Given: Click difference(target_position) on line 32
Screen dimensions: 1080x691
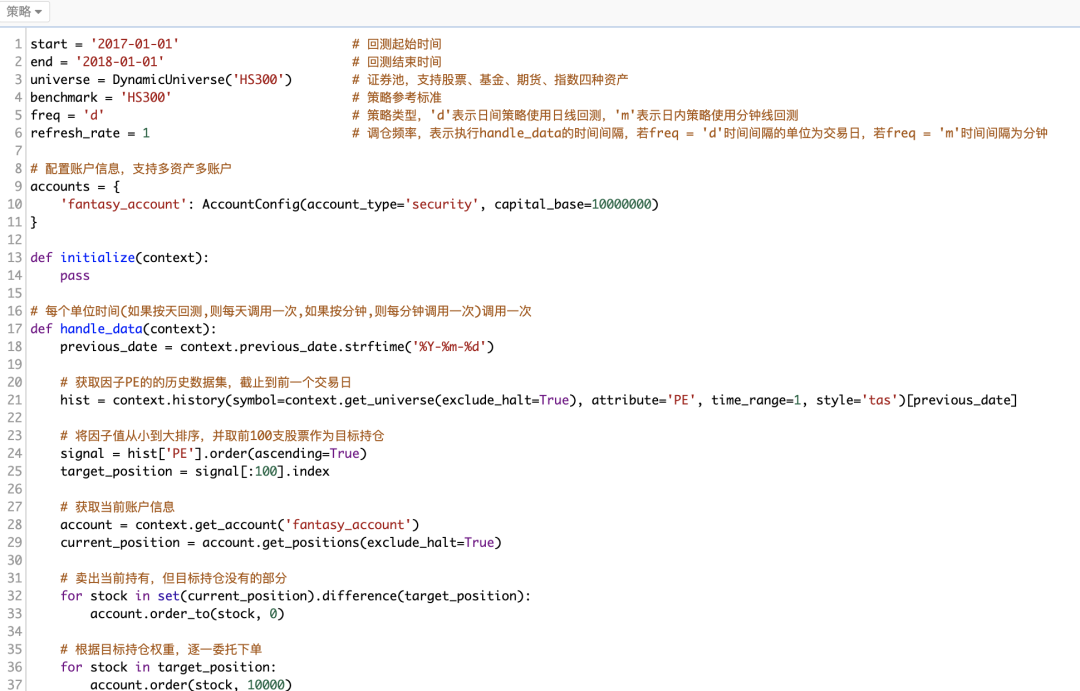Looking at the screenshot, I should (423, 596).
